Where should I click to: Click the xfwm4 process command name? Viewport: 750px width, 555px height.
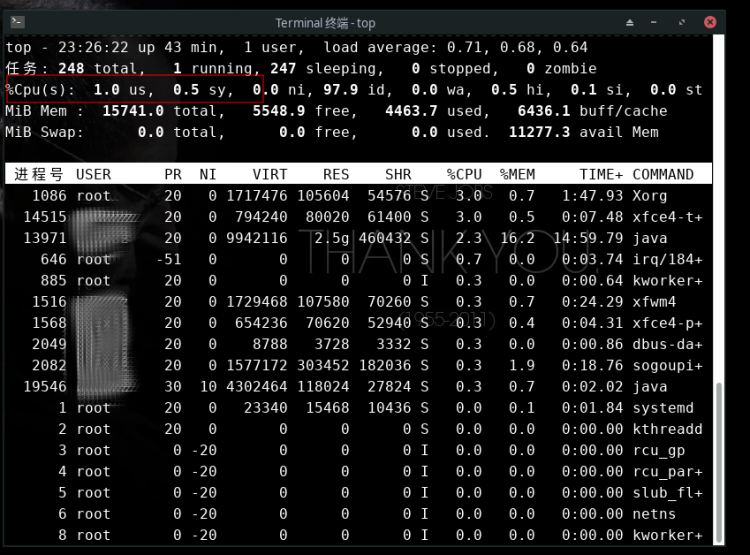(x=654, y=302)
